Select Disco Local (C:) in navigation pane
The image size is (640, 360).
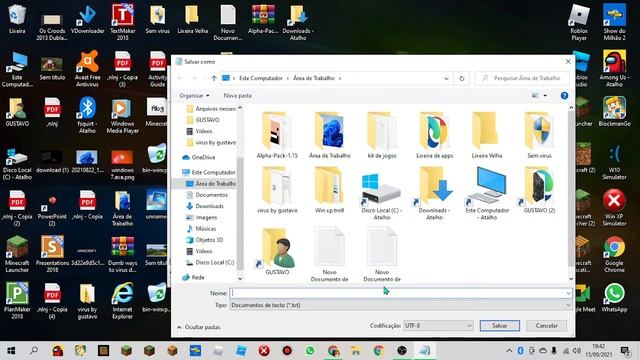click(210, 262)
